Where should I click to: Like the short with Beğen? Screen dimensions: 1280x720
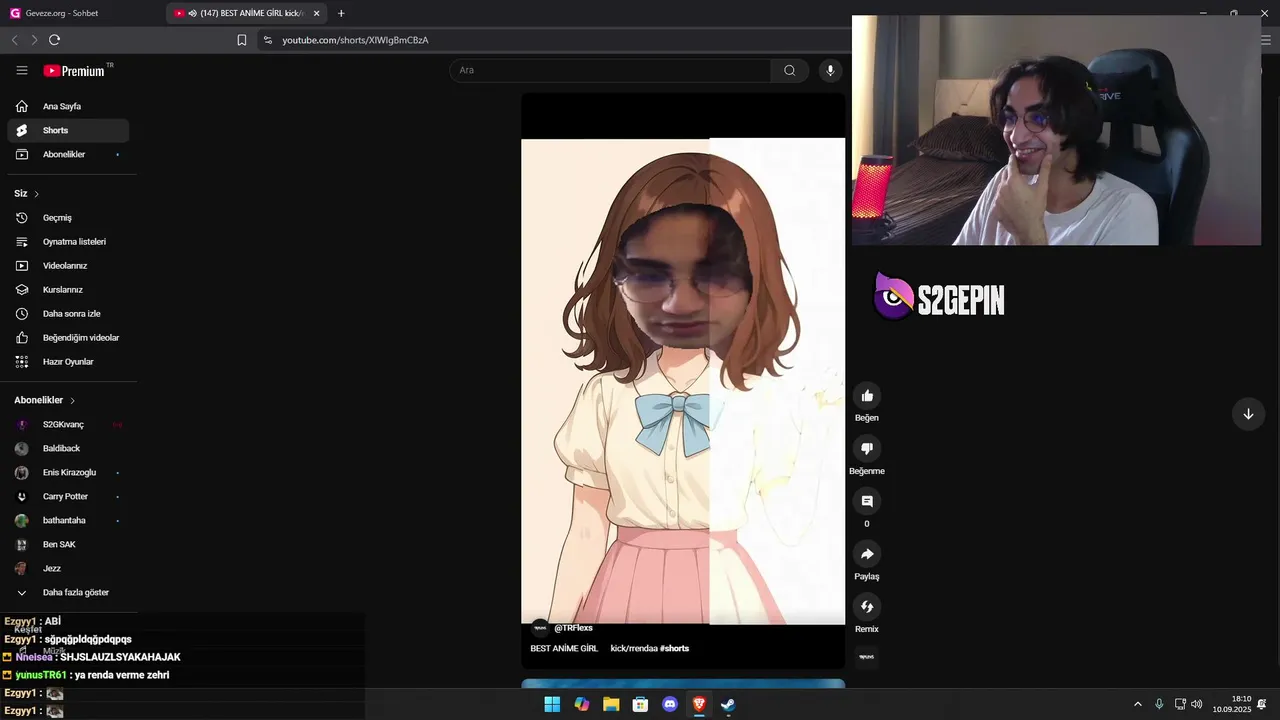[867, 396]
